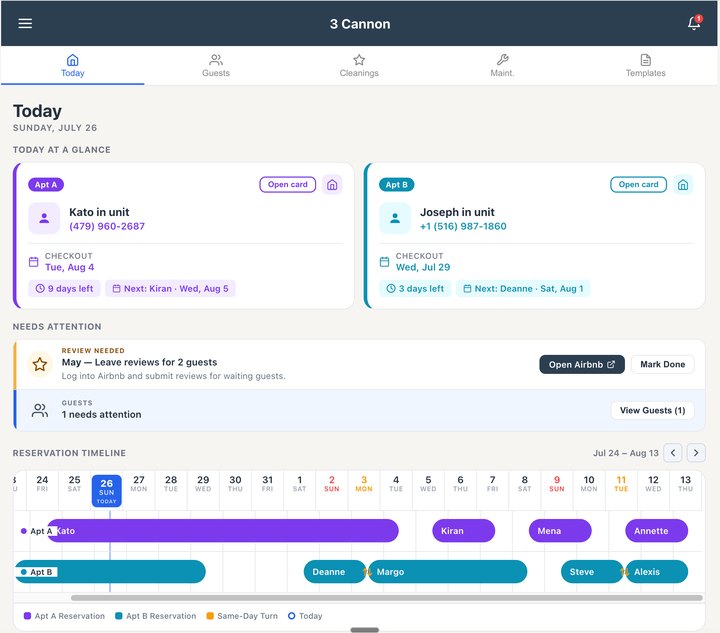The height and width of the screenshot is (633, 720).
Task: Switch to the Guests tab
Action: coord(216,66)
